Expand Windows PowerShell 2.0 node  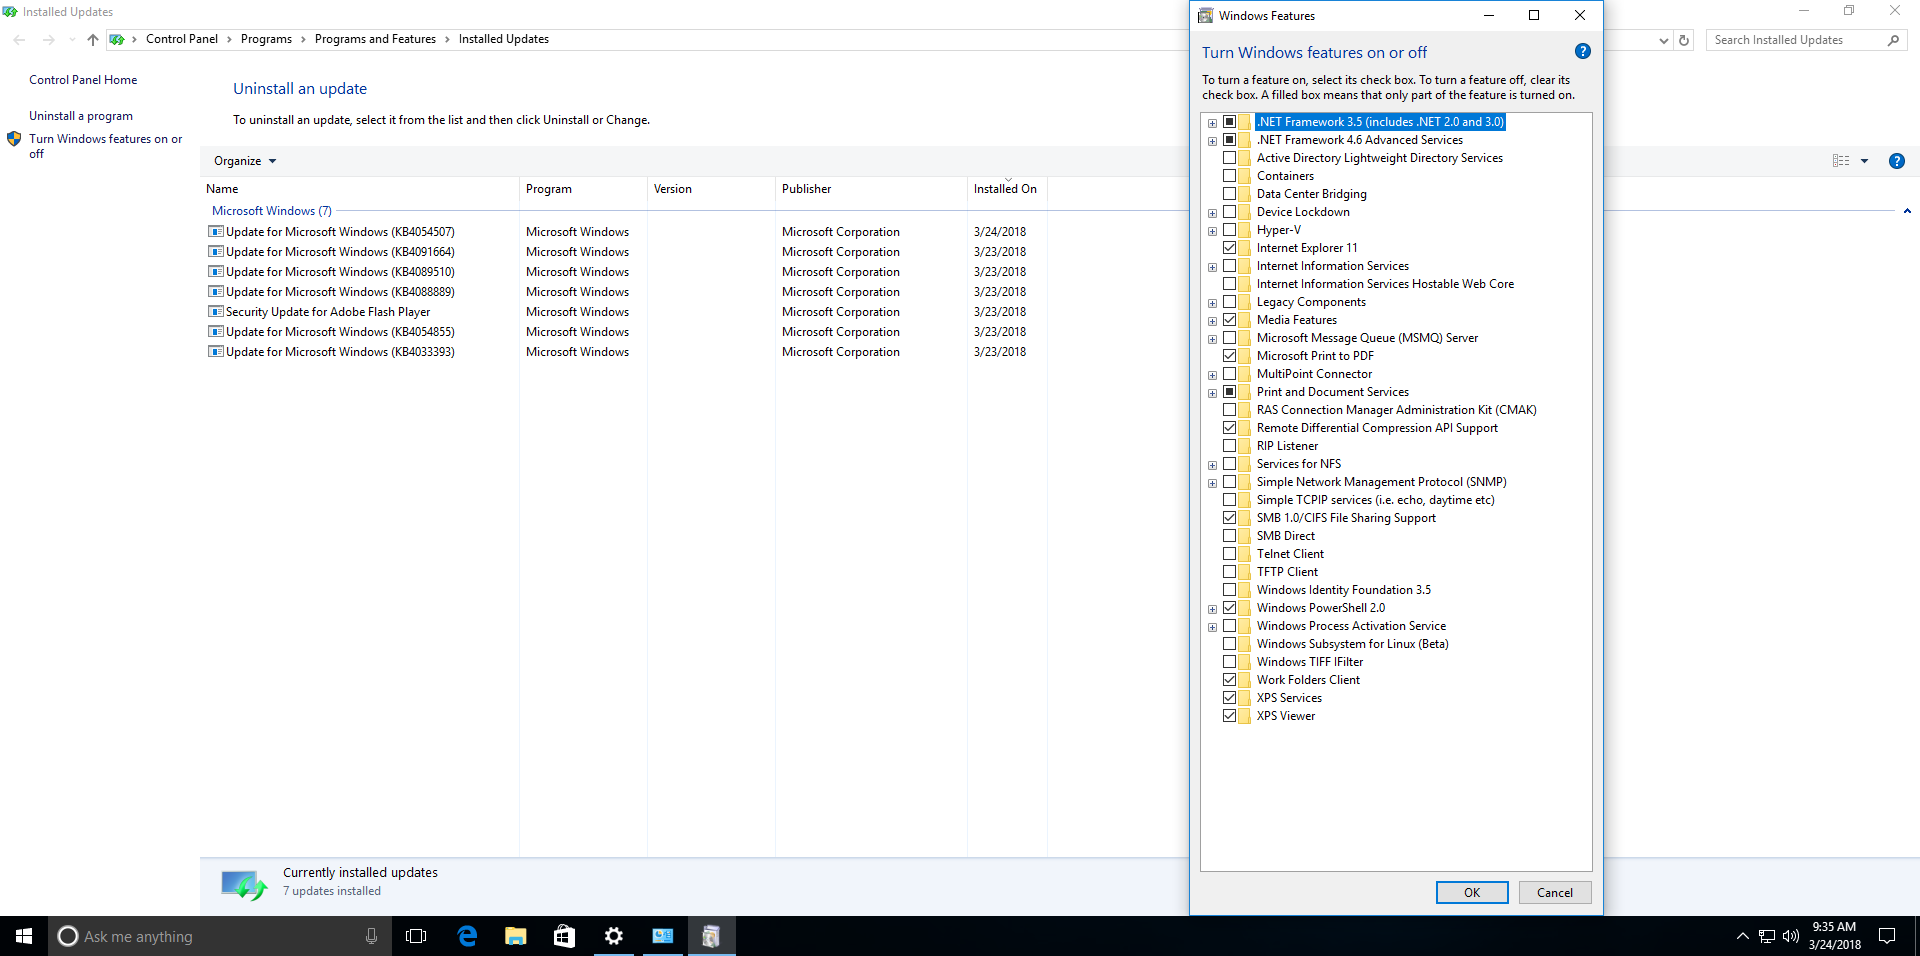pos(1212,609)
